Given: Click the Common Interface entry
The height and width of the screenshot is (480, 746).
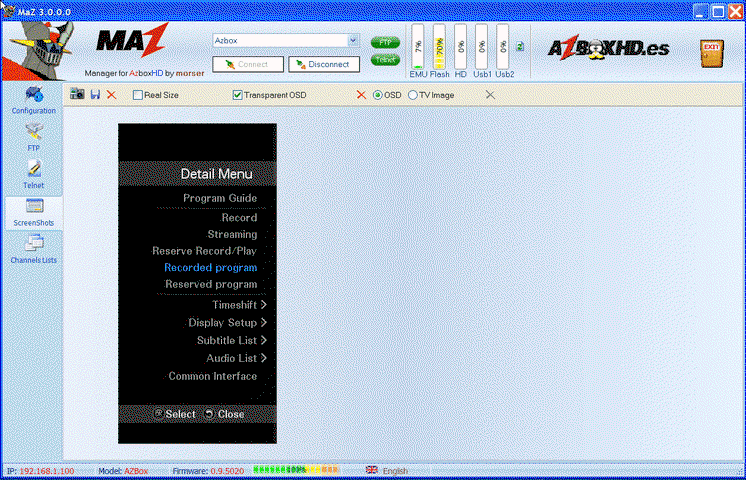Looking at the screenshot, I should click(x=213, y=376).
